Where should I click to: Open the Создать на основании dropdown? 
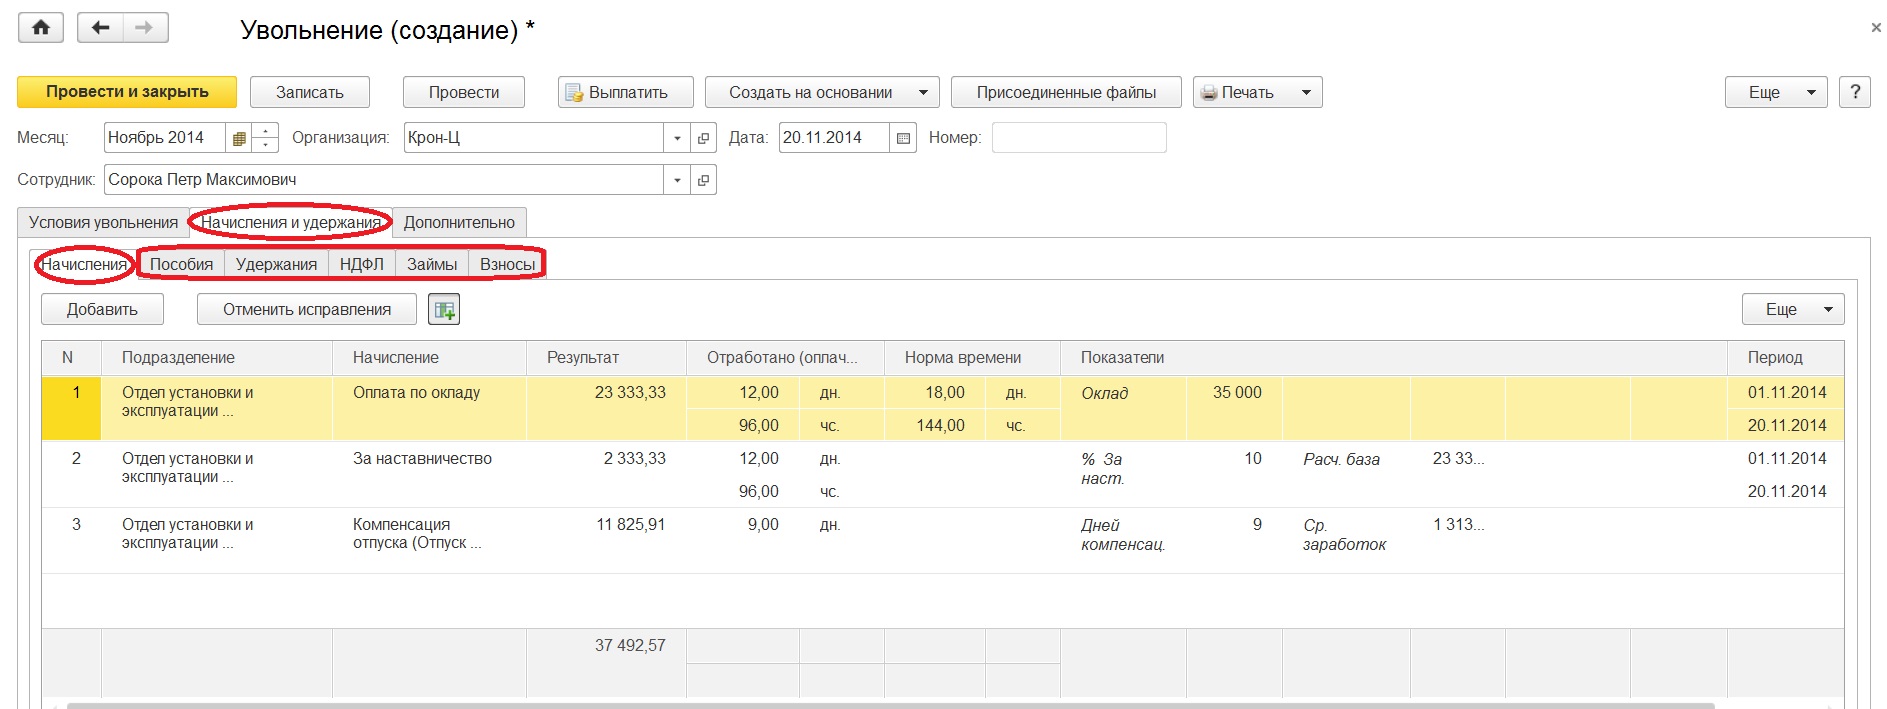[822, 92]
